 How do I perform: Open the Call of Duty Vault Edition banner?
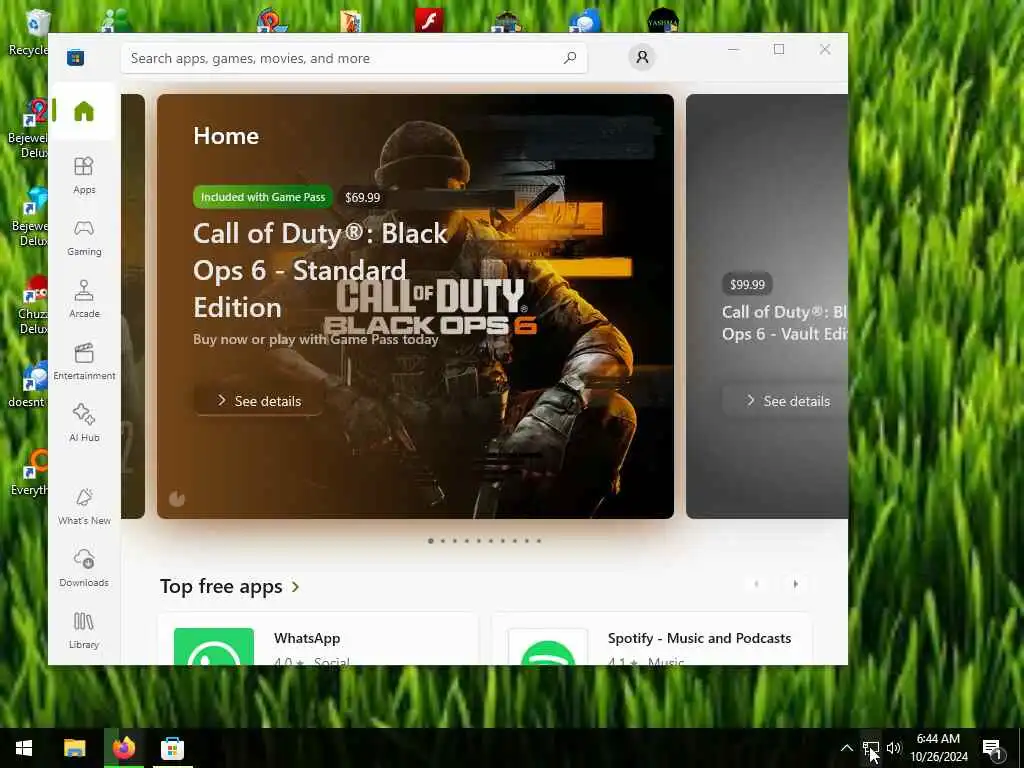(767, 306)
